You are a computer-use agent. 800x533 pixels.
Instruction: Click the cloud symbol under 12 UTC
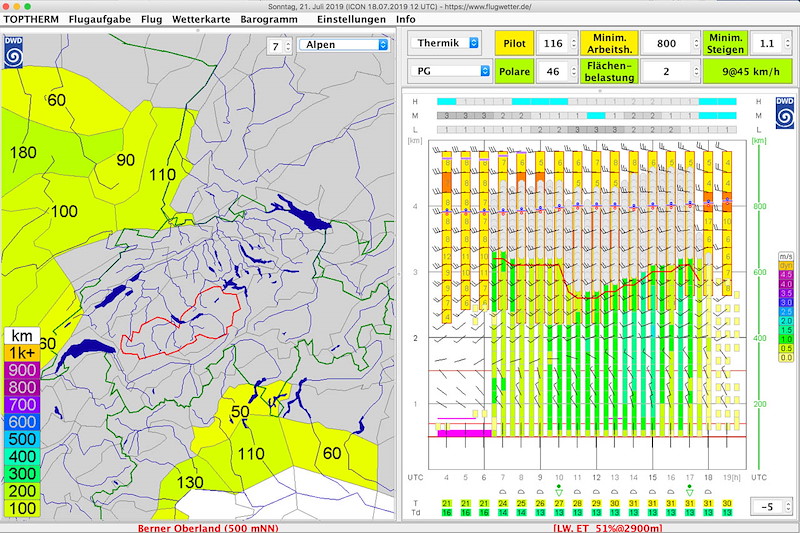(596, 492)
